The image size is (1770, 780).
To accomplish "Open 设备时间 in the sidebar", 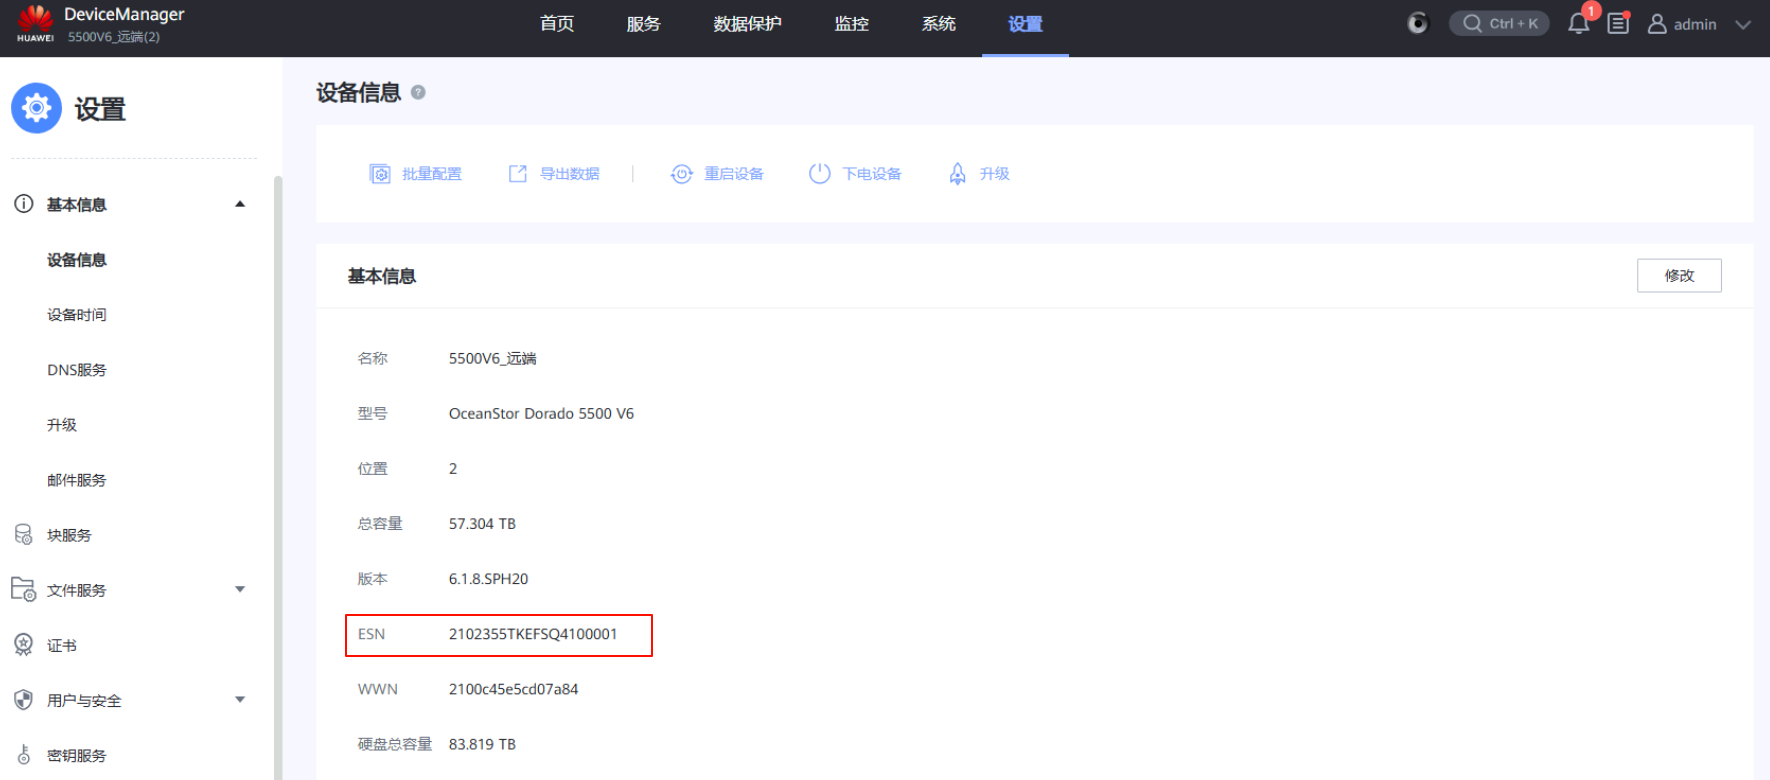I will coord(77,315).
